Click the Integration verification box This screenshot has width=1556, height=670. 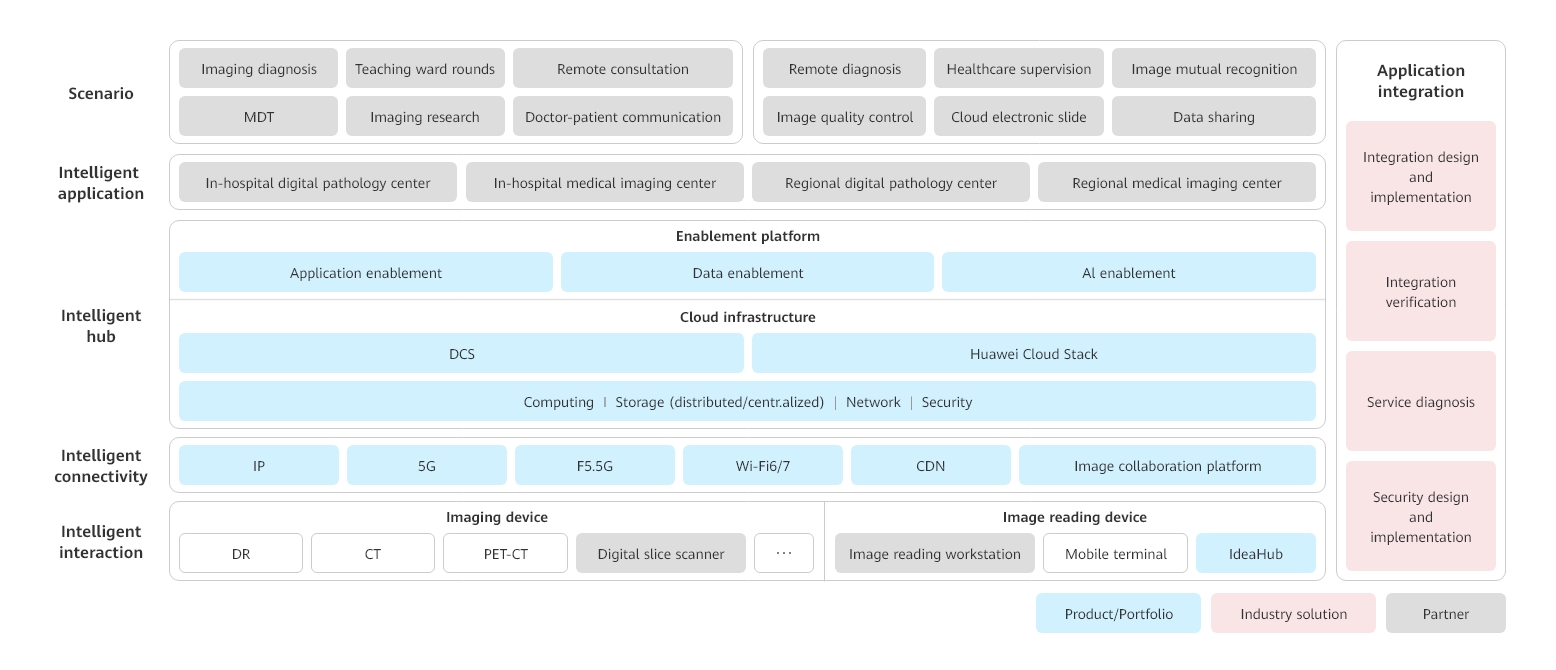click(1421, 291)
